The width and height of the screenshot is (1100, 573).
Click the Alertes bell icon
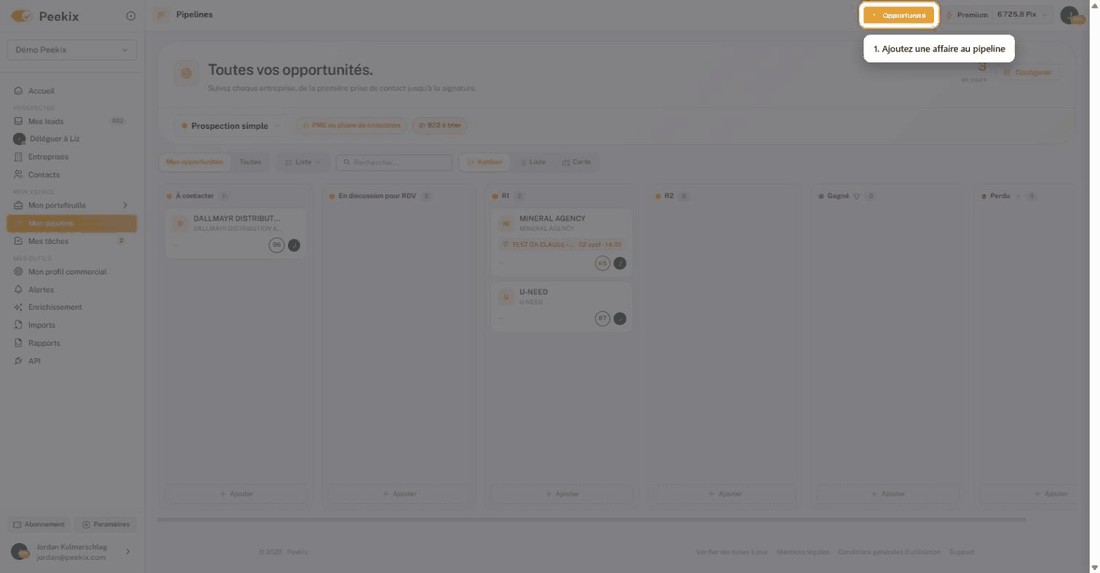pos(18,290)
